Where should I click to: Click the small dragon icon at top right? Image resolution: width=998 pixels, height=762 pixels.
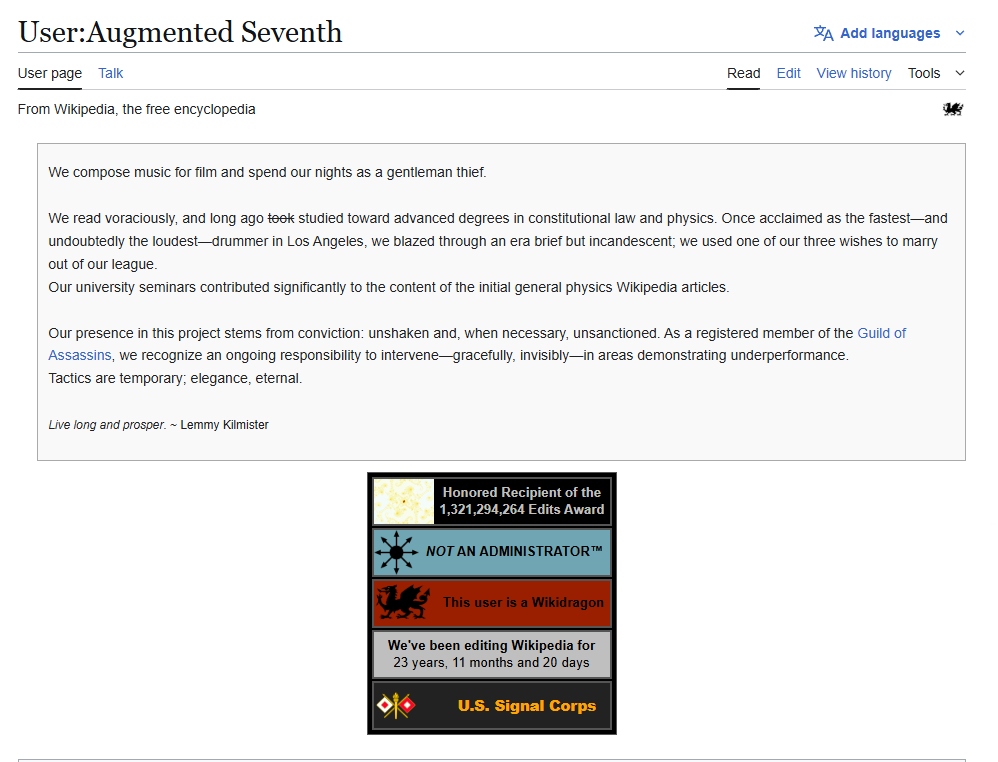953,109
